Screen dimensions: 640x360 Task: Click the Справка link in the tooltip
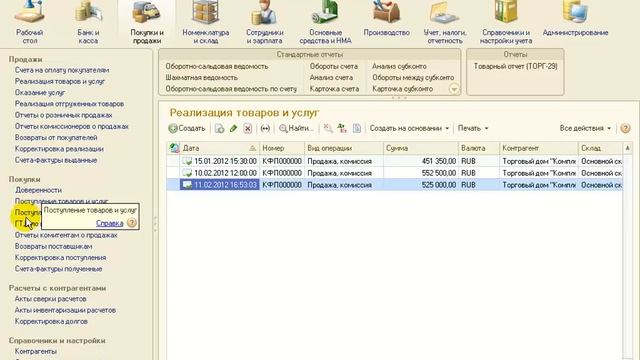click(109, 223)
